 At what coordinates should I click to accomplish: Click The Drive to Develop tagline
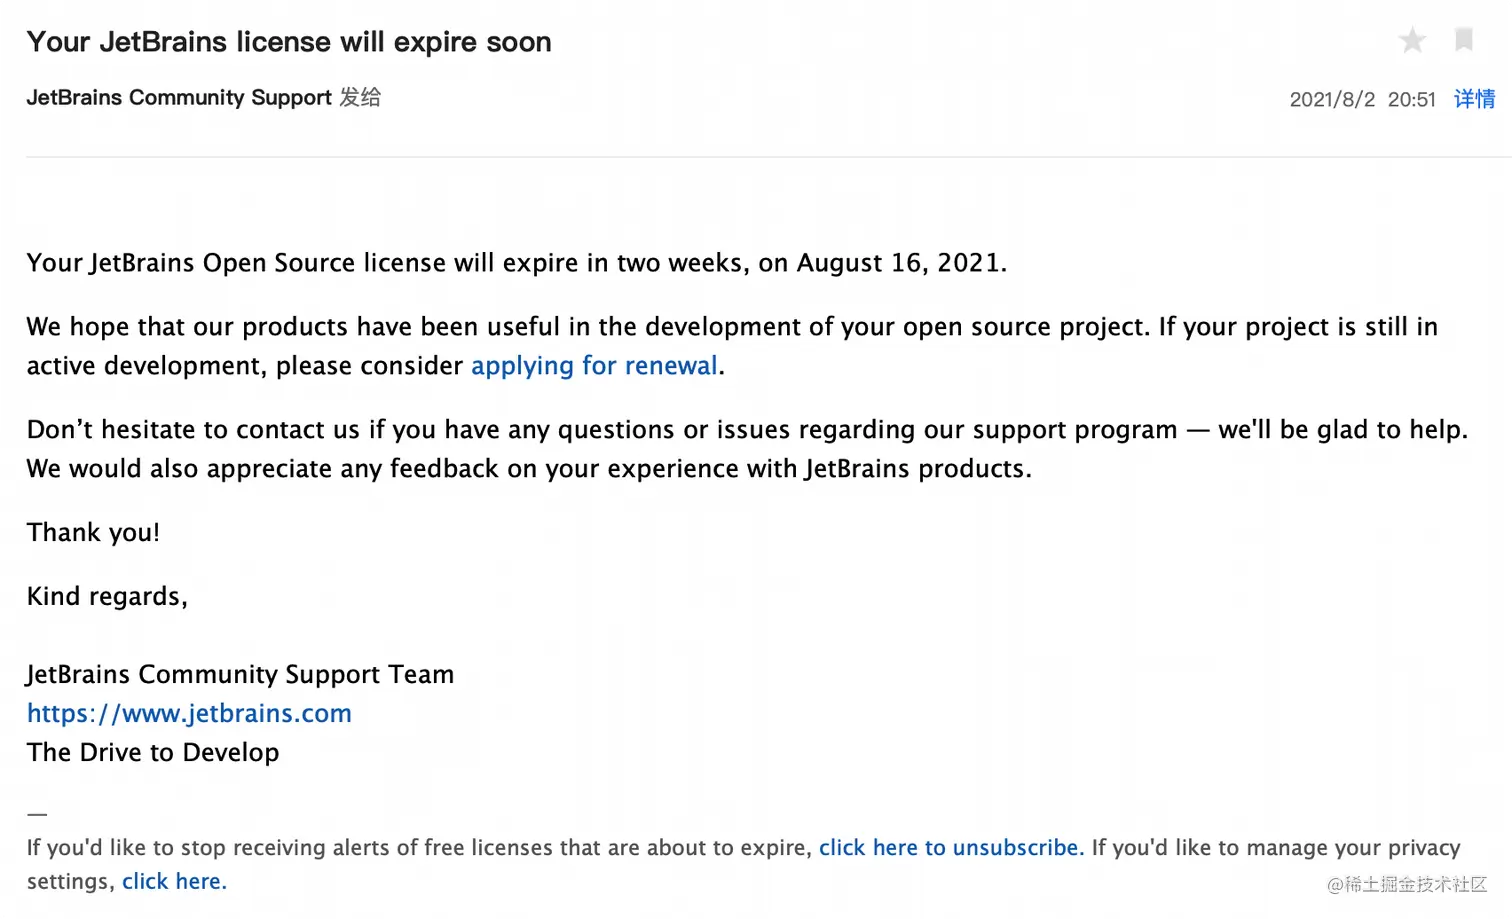(x=153, y=753)
